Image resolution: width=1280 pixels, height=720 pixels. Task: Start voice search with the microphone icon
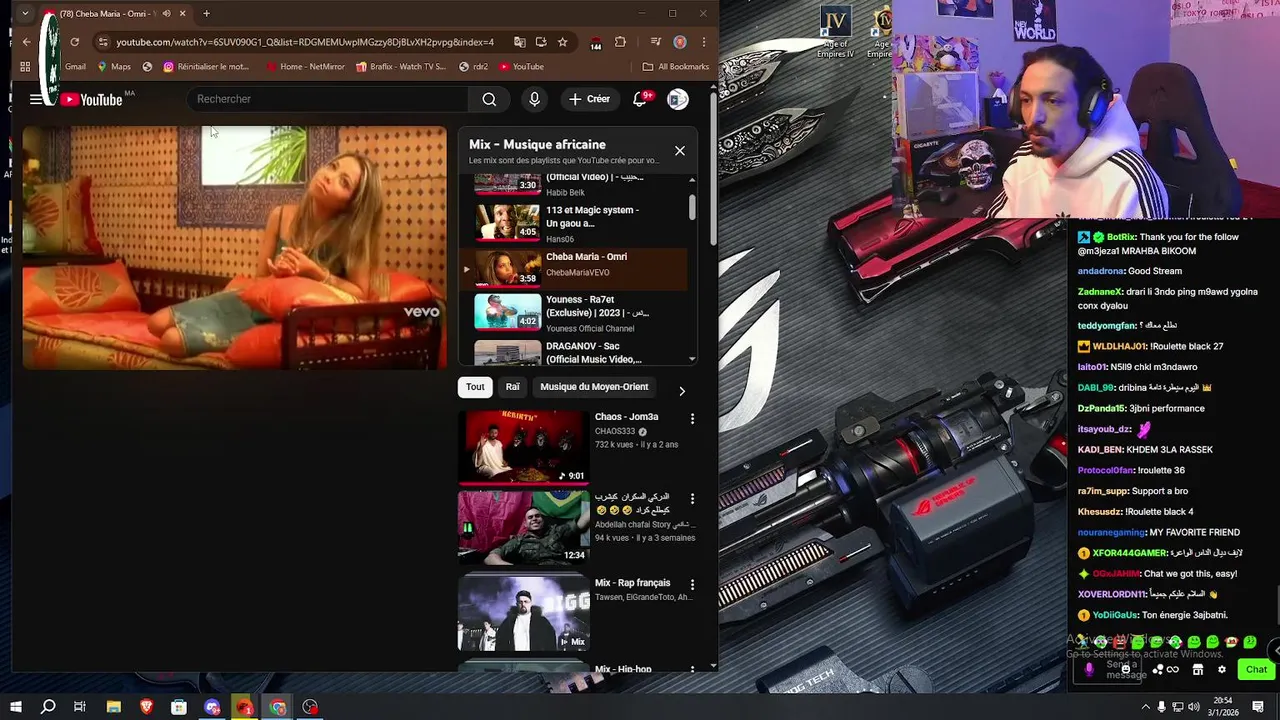(534, 99)
